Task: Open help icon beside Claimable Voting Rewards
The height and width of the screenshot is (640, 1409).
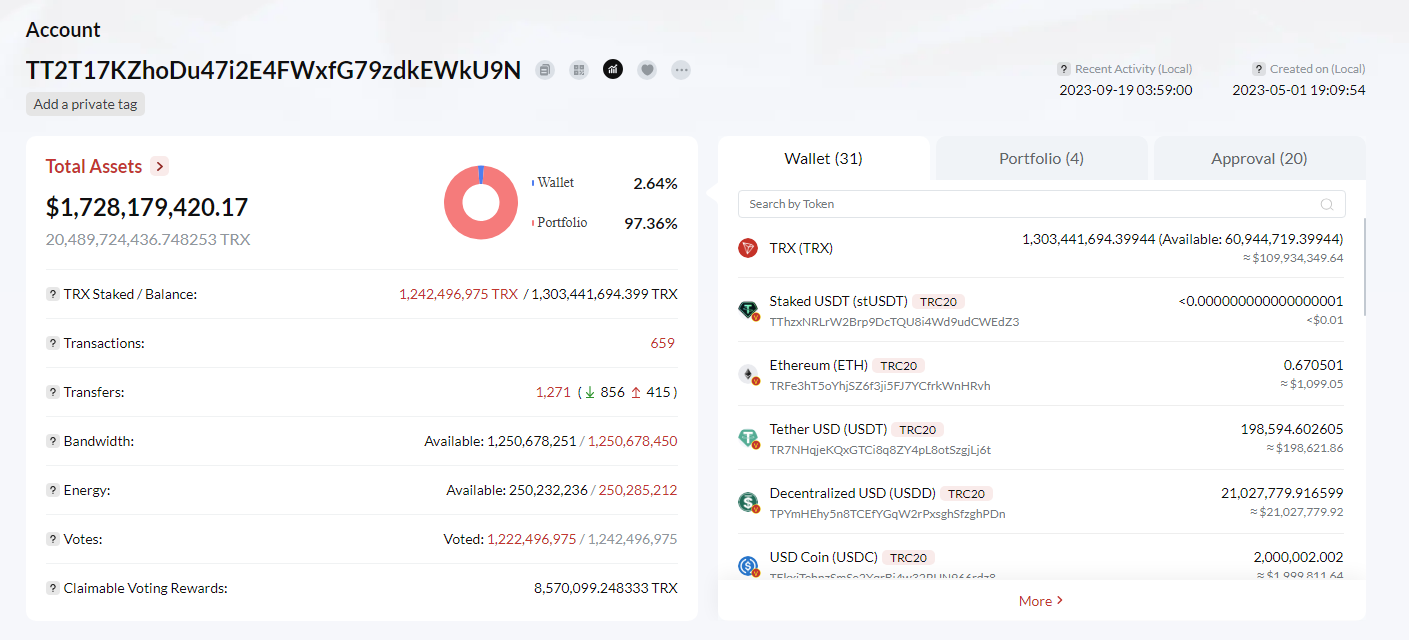Action: pyautogui.click(x=52, y=588)
